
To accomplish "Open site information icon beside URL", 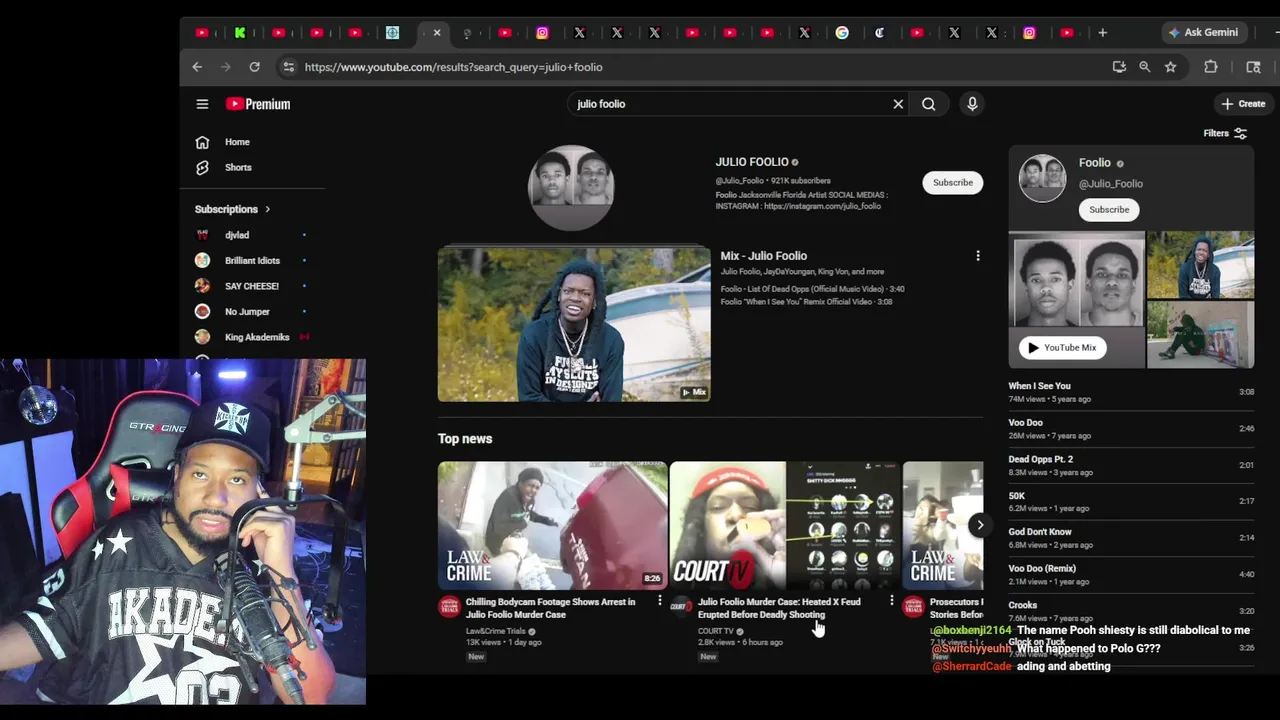I will pos(288,67).
